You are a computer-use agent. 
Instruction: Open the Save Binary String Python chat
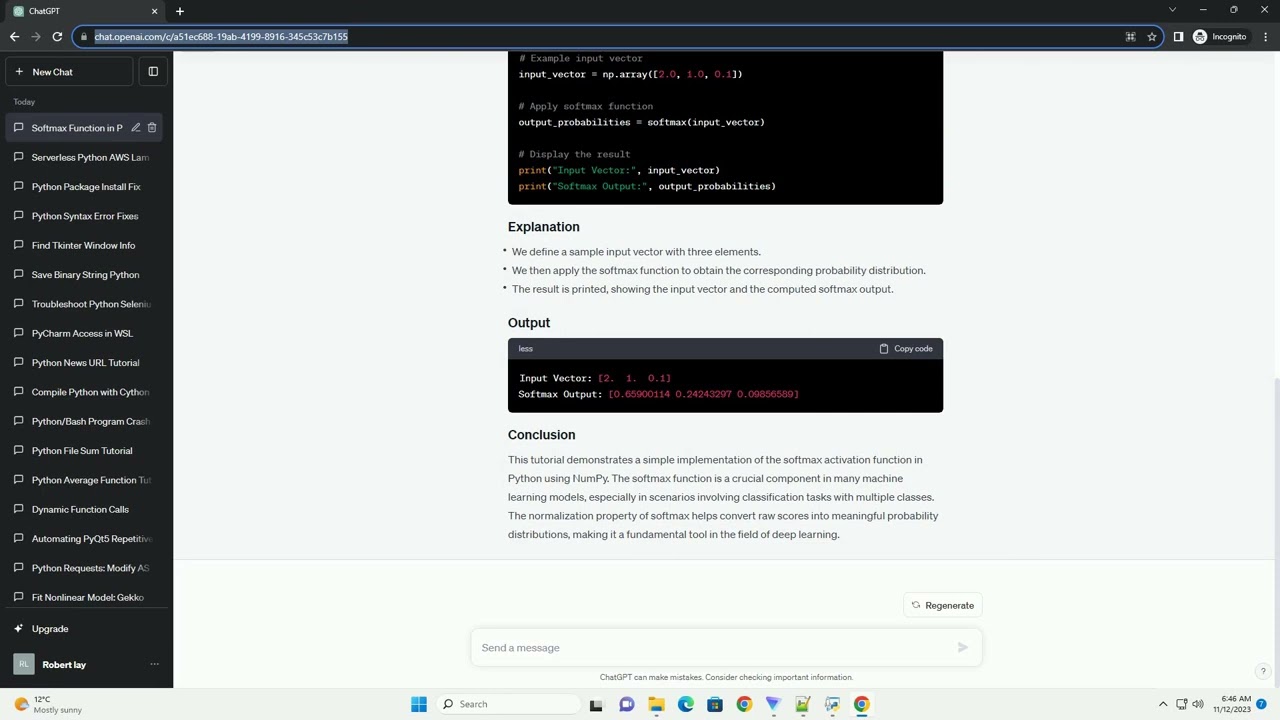click(85, 275)
